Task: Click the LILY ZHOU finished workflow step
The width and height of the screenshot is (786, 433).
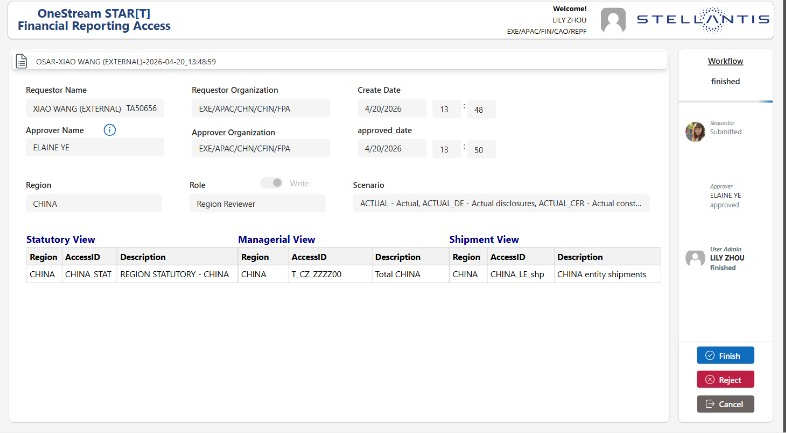Action: pyautogui.click(x=727, y=258)
